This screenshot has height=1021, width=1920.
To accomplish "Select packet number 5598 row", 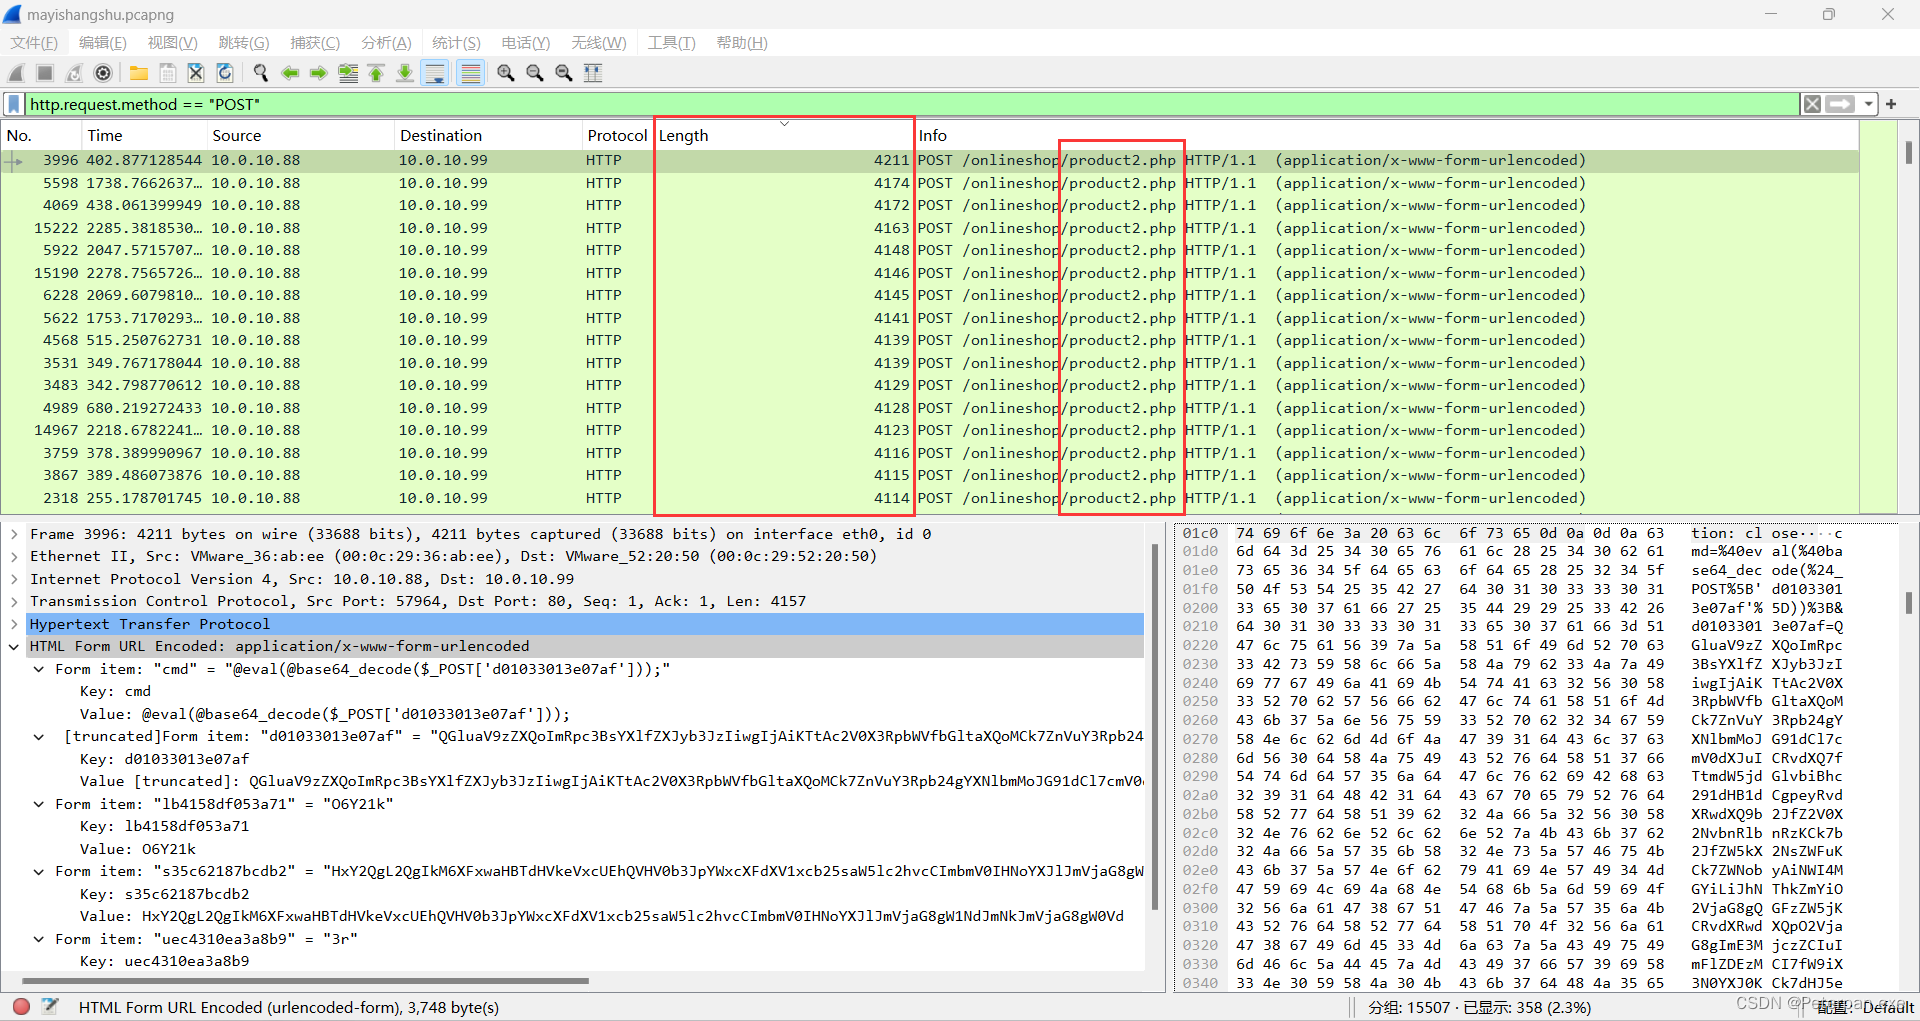I will pos(930,183).
